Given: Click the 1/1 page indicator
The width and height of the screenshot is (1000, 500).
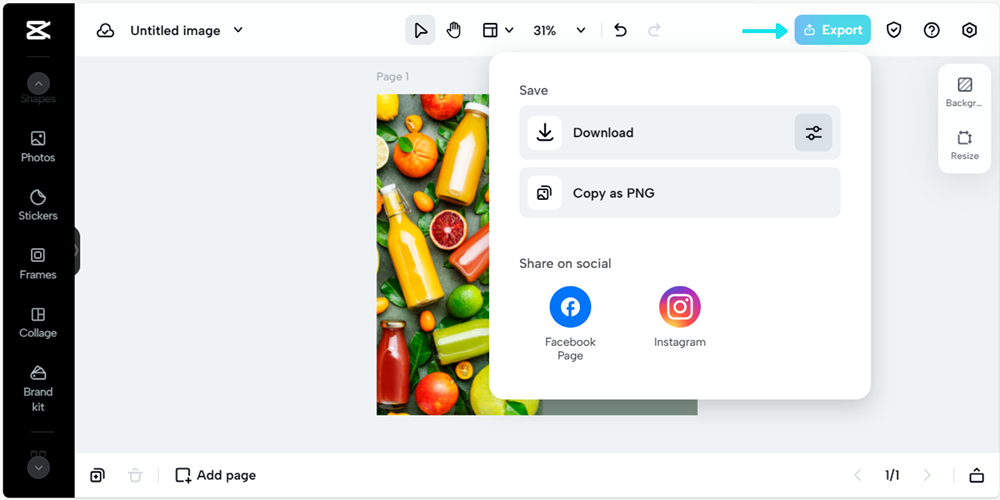Looking at the screenshot, I should click(x=892, y=475).
